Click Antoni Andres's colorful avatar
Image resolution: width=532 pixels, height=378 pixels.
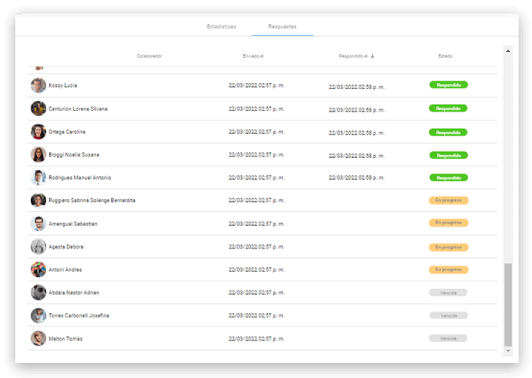(x=38, y=270)
